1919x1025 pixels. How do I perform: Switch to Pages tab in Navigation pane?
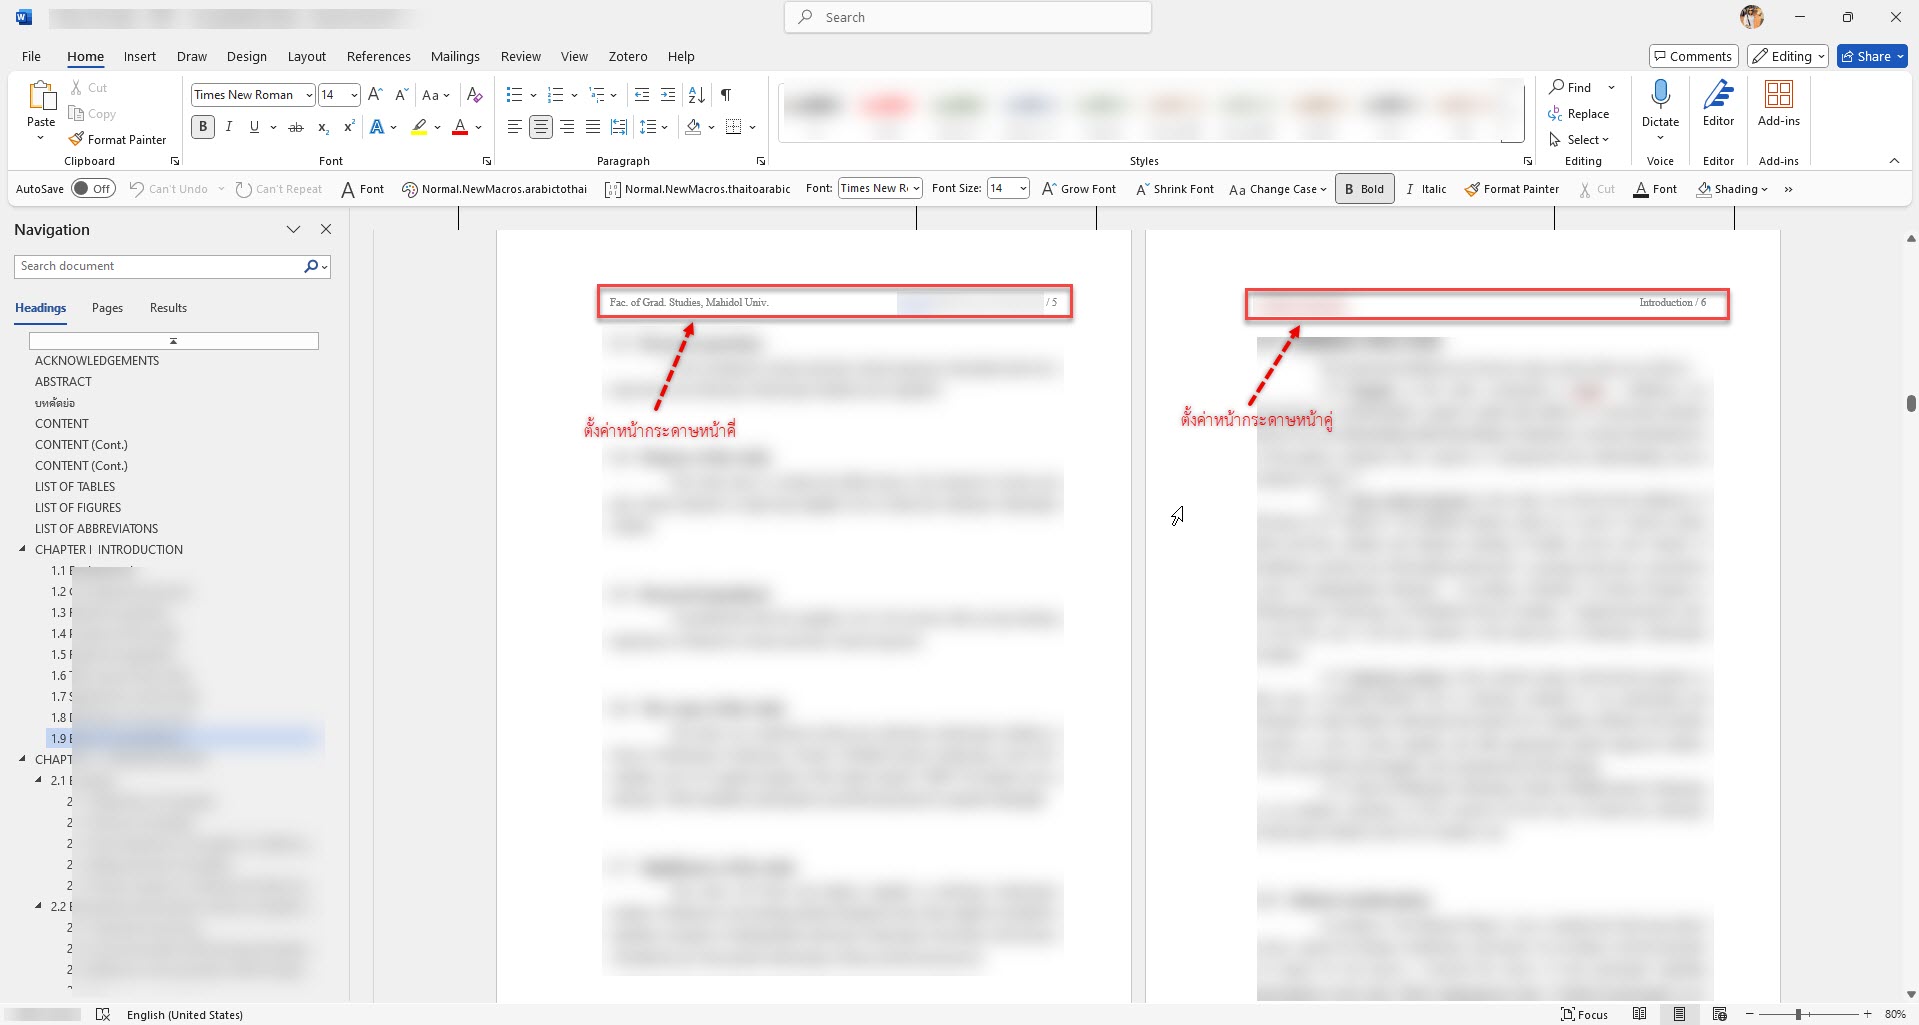[107, 308]
